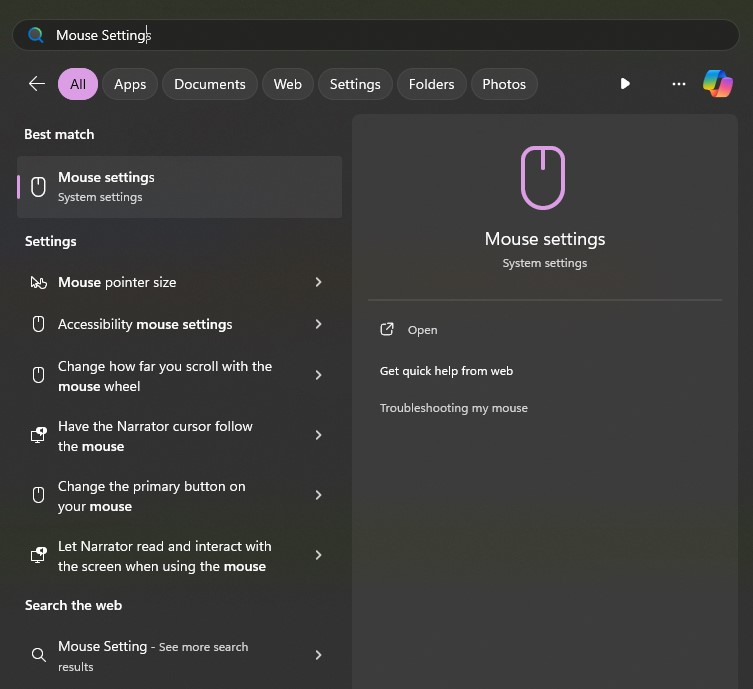Open Change the primary button result

[180, 496]
